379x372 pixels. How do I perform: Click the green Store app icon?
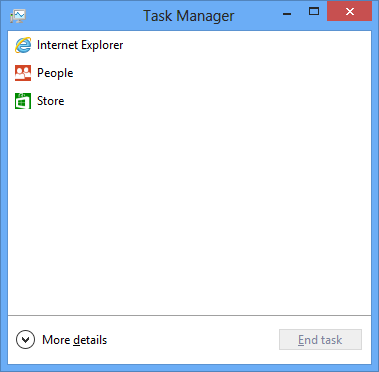(23, 101)
